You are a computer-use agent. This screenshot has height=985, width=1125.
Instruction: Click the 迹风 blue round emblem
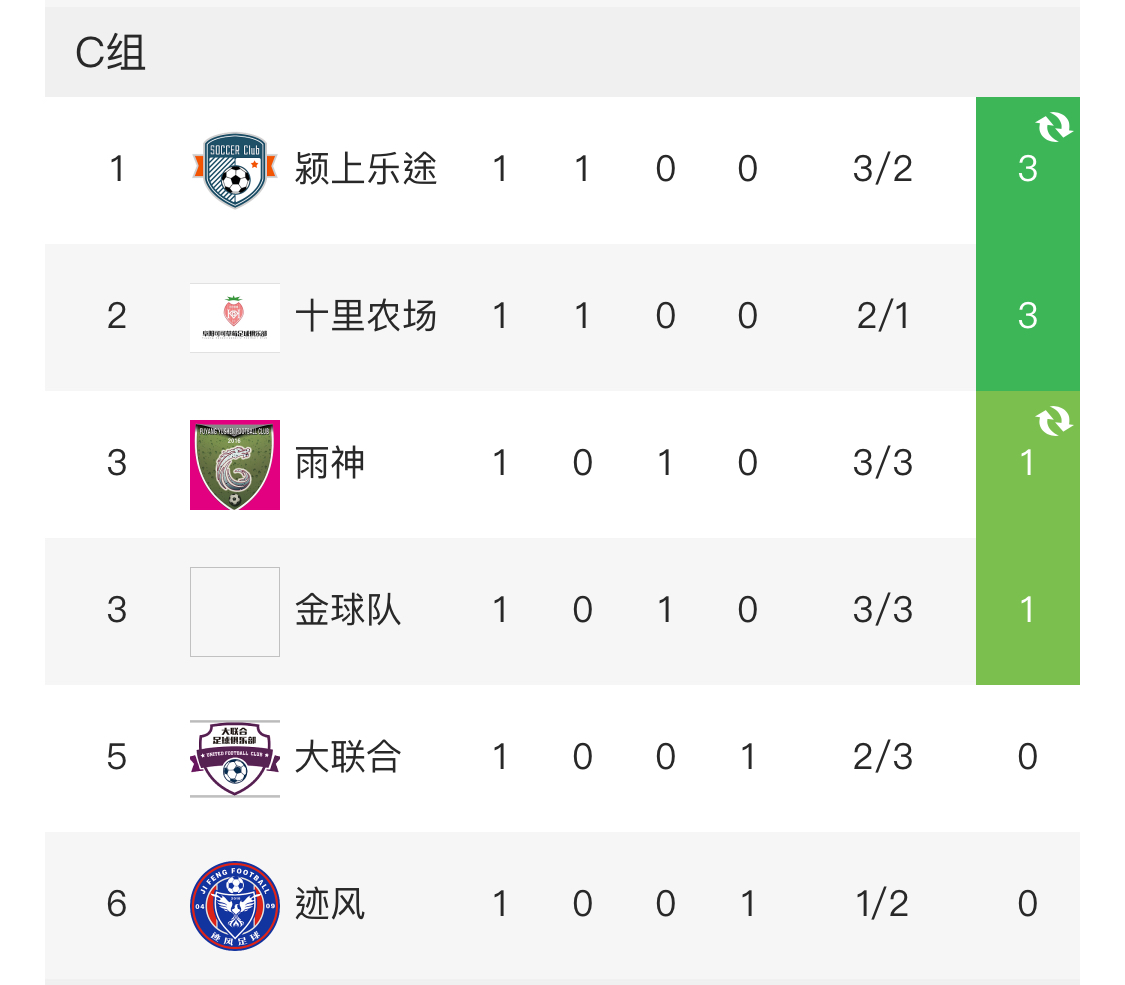235,905
